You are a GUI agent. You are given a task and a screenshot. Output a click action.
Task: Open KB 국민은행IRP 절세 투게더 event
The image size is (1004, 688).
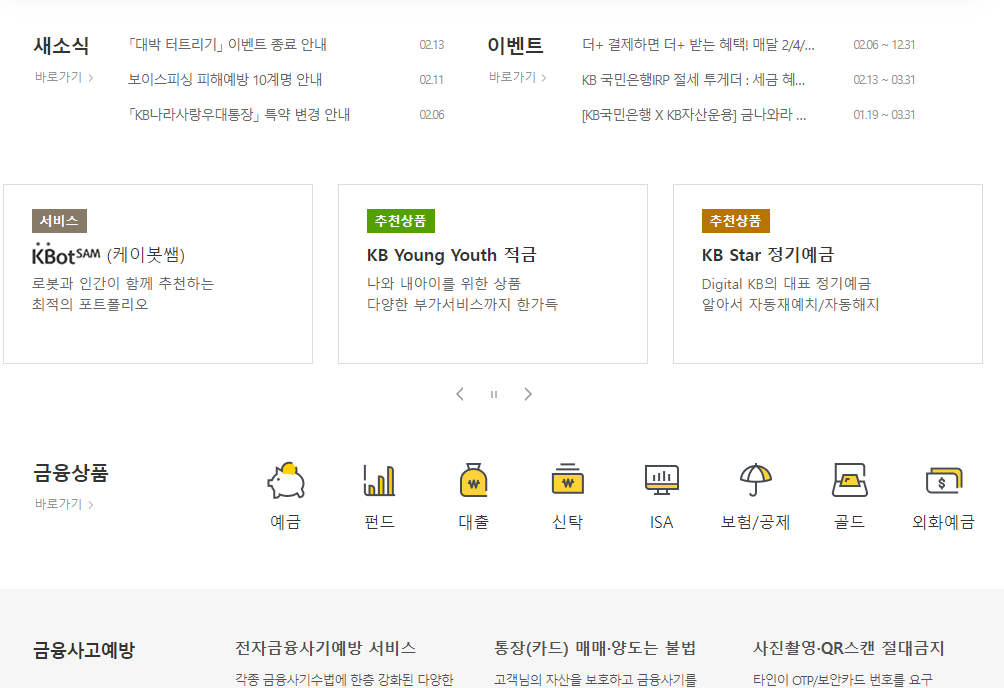click(x=693, y=79)
